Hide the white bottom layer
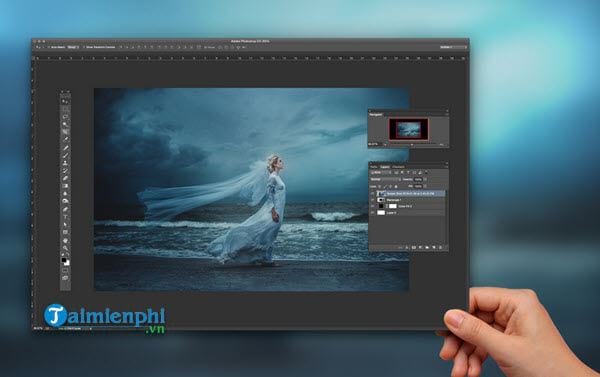Screen dimensions: 600x377 [x=372, y=212]
